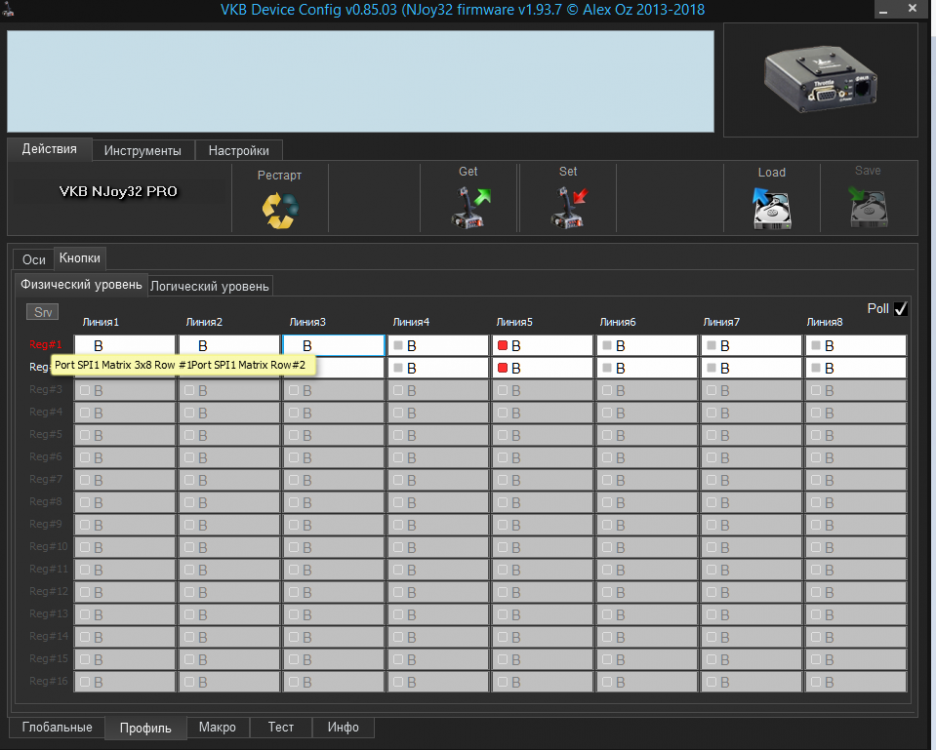Image resolution: width=936 pixels, height=750 pixels.
Task: Click the Load hard drive icon
Action: 771,208
